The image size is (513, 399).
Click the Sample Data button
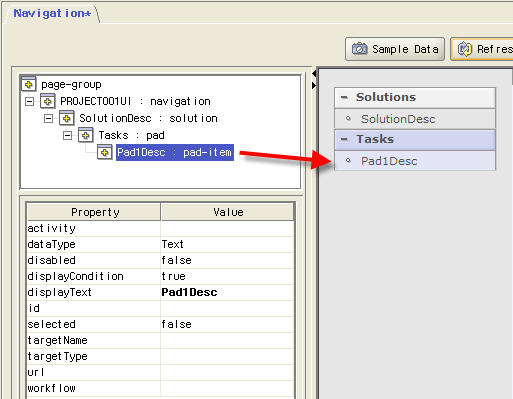(395, 49)
